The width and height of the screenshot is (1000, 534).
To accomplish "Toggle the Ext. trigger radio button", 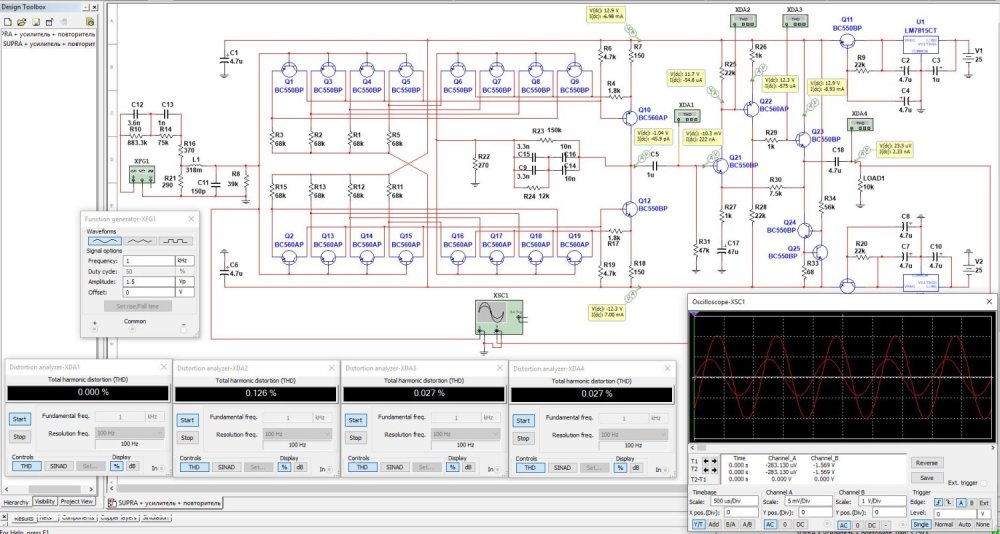I will click(983, 483).
